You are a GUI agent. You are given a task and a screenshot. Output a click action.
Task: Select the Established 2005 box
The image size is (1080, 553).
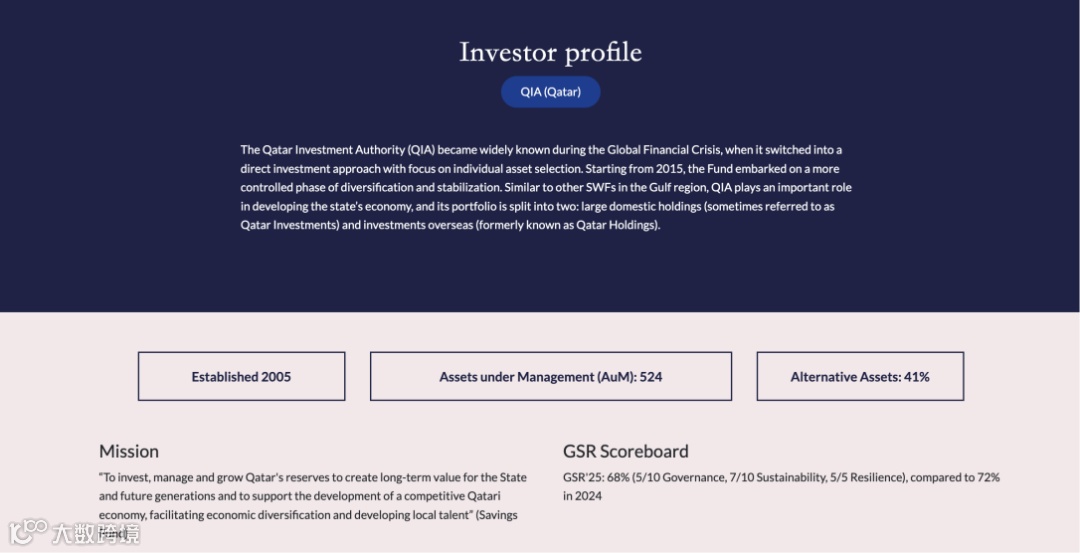[241, 376]
